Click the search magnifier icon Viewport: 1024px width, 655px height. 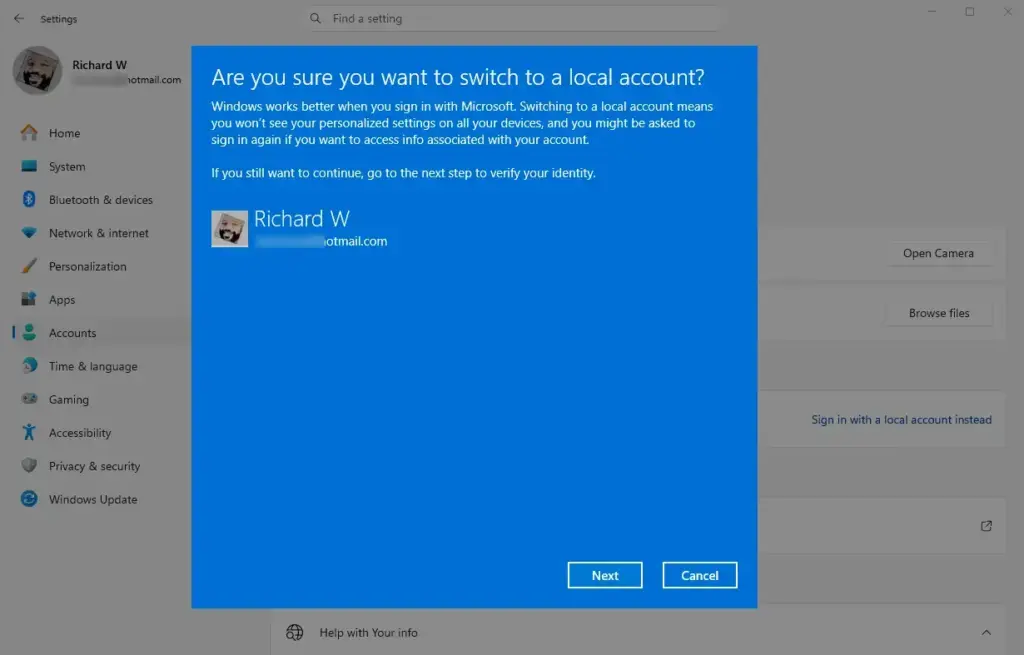coord(315,18)
